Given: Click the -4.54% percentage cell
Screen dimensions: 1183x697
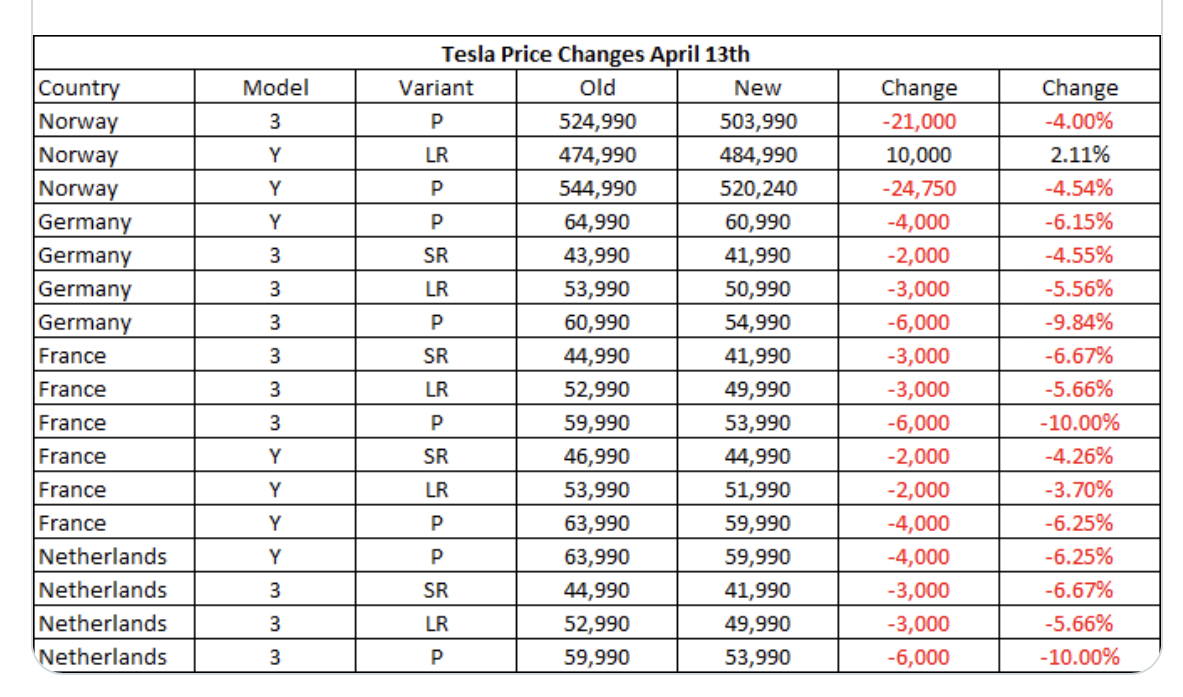Looking at the screenshot, I should 1080,188.
